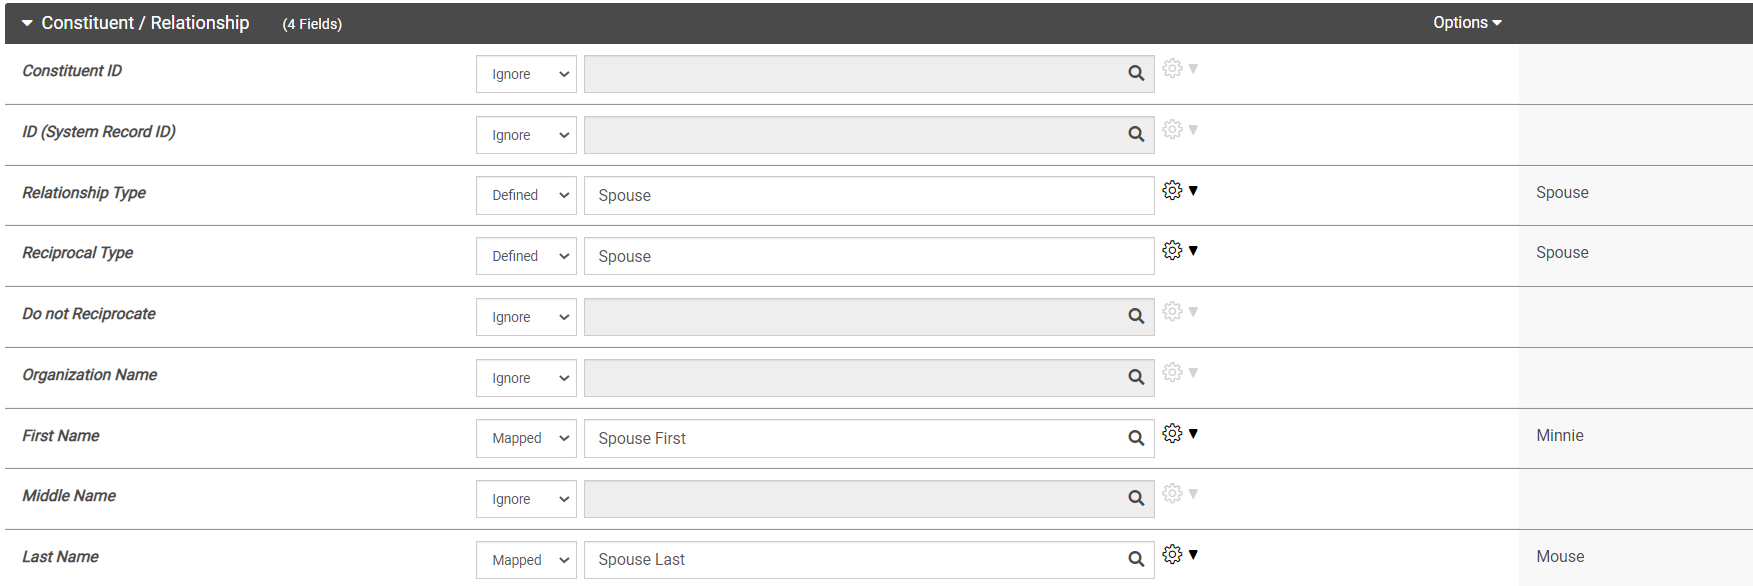Image resolution: width=1753 pixels, height=586 pixels.
Task: Collapse the Constituent / Relationship section chevron
Action: [26, 22]
